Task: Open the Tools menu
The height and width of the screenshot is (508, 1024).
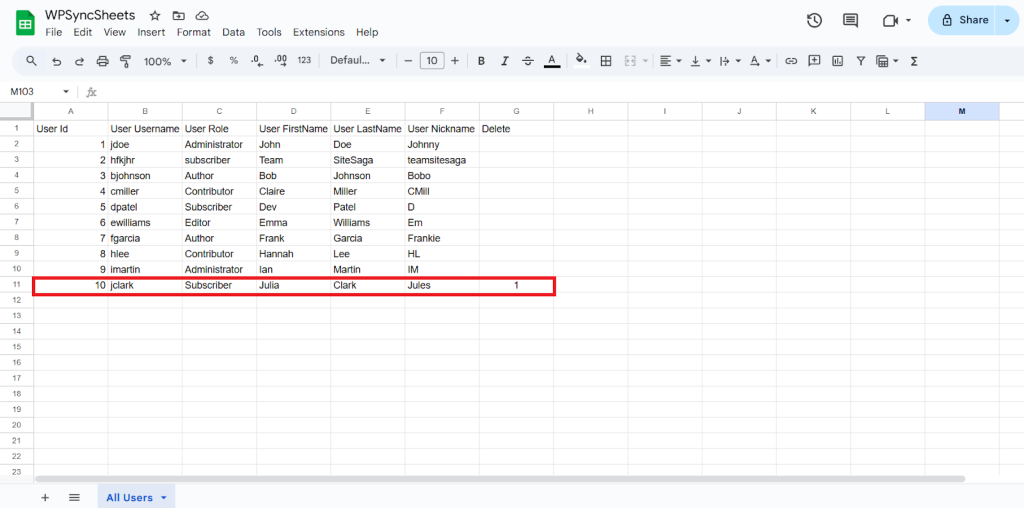Action: pos(269,32)
